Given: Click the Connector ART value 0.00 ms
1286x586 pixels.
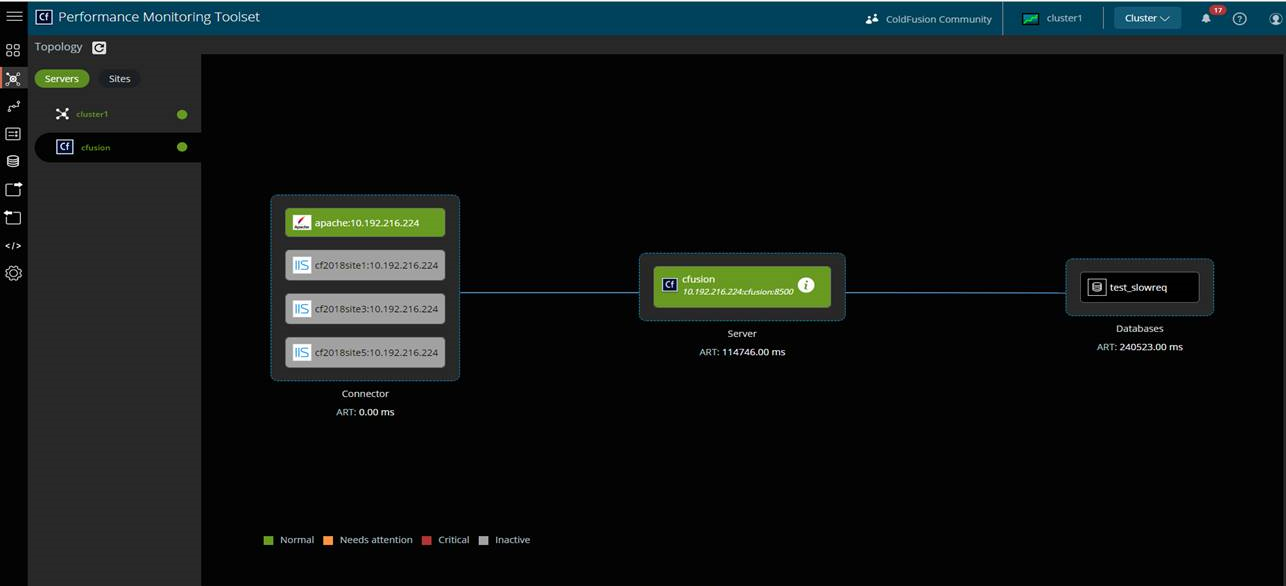Looking at the screenshot, I should tap(376, 412).
